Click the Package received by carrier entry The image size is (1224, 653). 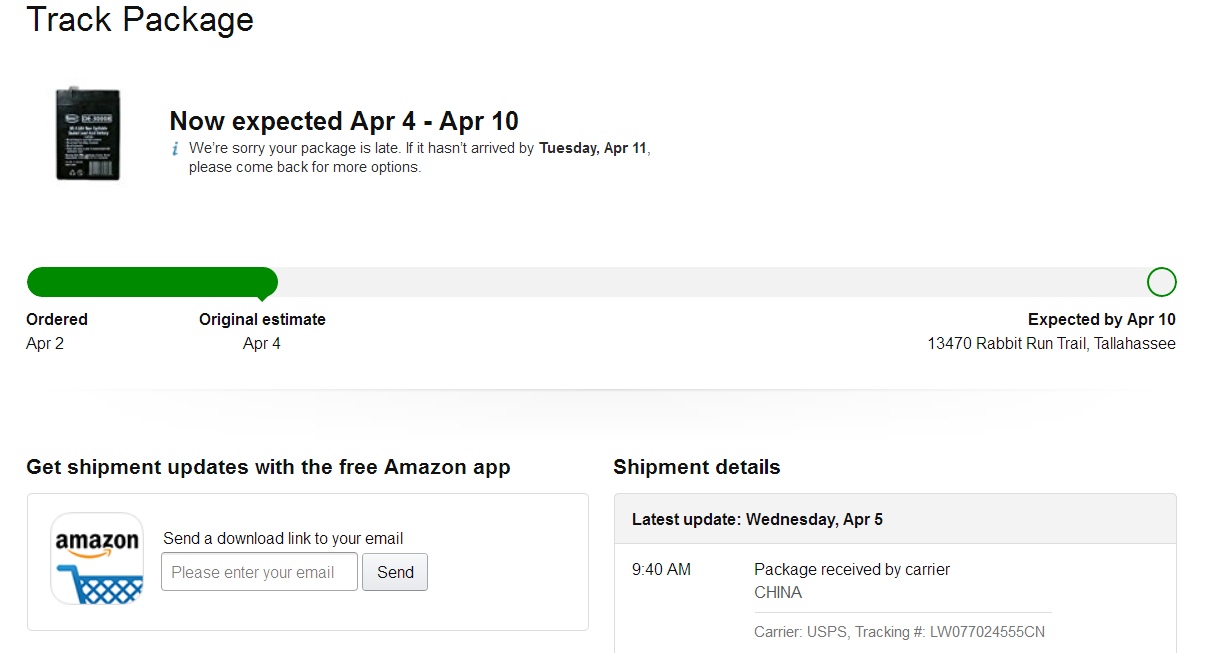852,581
